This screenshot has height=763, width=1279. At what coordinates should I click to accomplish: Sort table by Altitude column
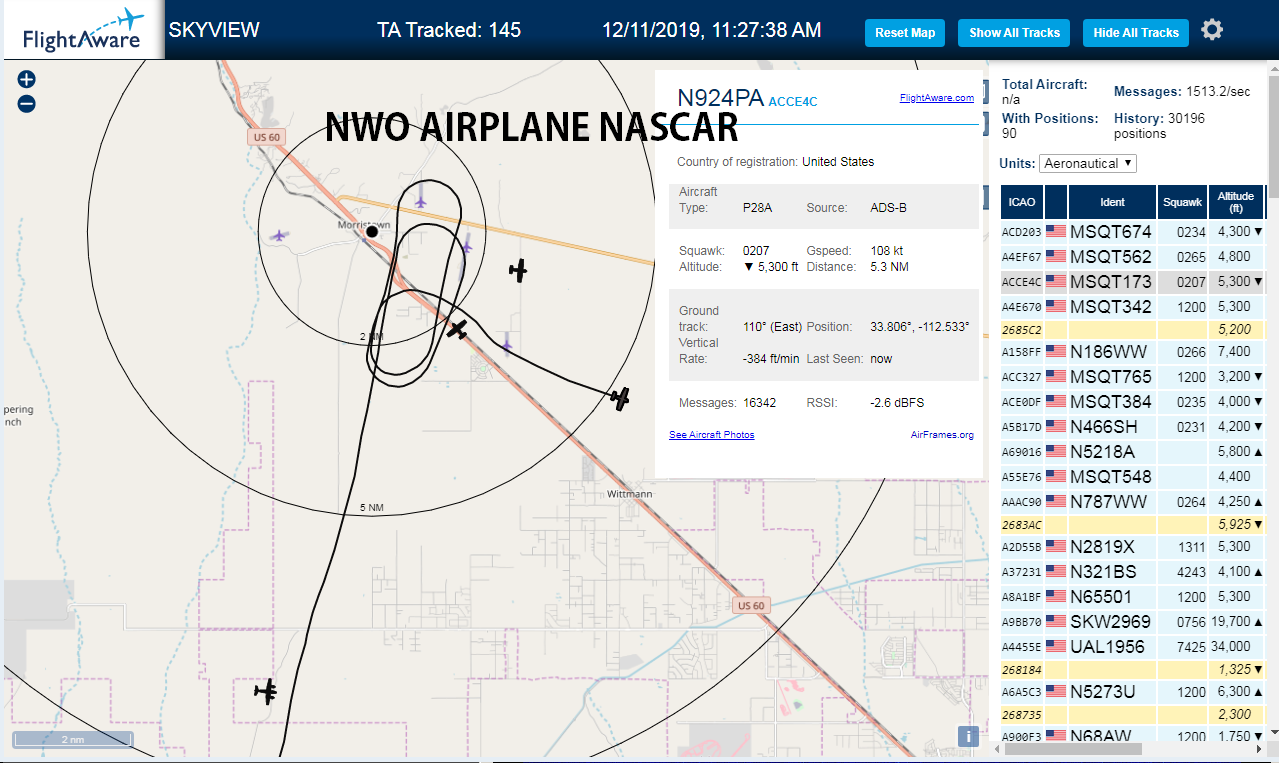click(1236, 202)
